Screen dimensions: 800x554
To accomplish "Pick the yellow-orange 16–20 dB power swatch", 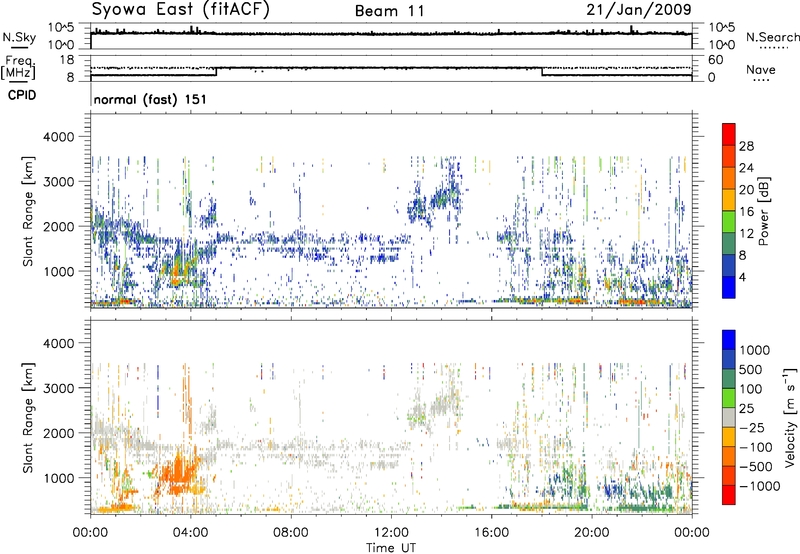I will [x=729, y=199].
